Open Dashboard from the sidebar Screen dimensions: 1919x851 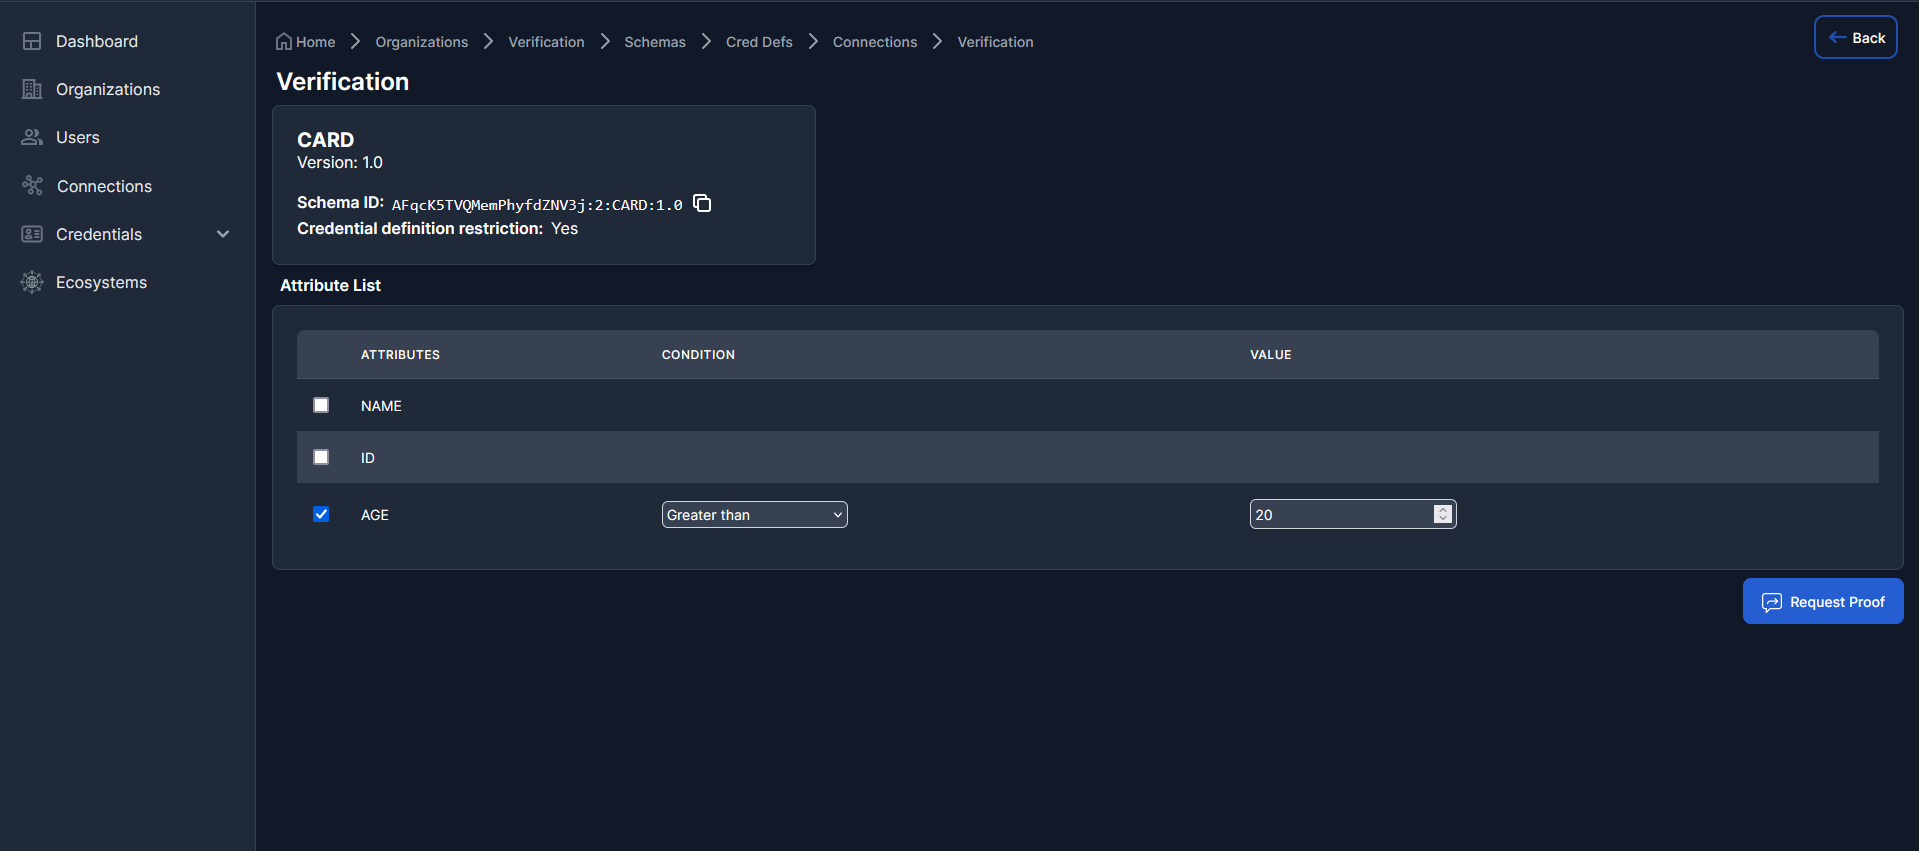97,41
